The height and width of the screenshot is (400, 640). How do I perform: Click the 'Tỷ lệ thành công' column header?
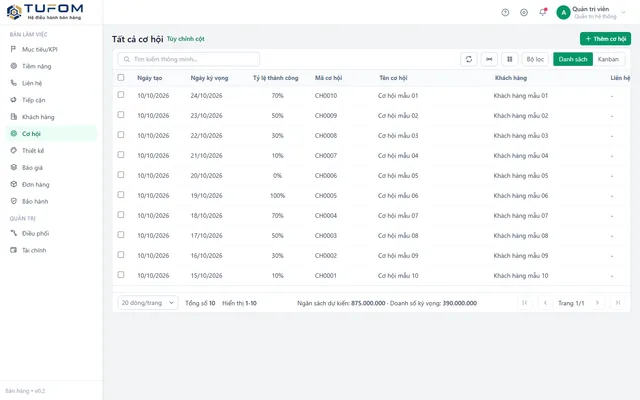click(276, 78)
